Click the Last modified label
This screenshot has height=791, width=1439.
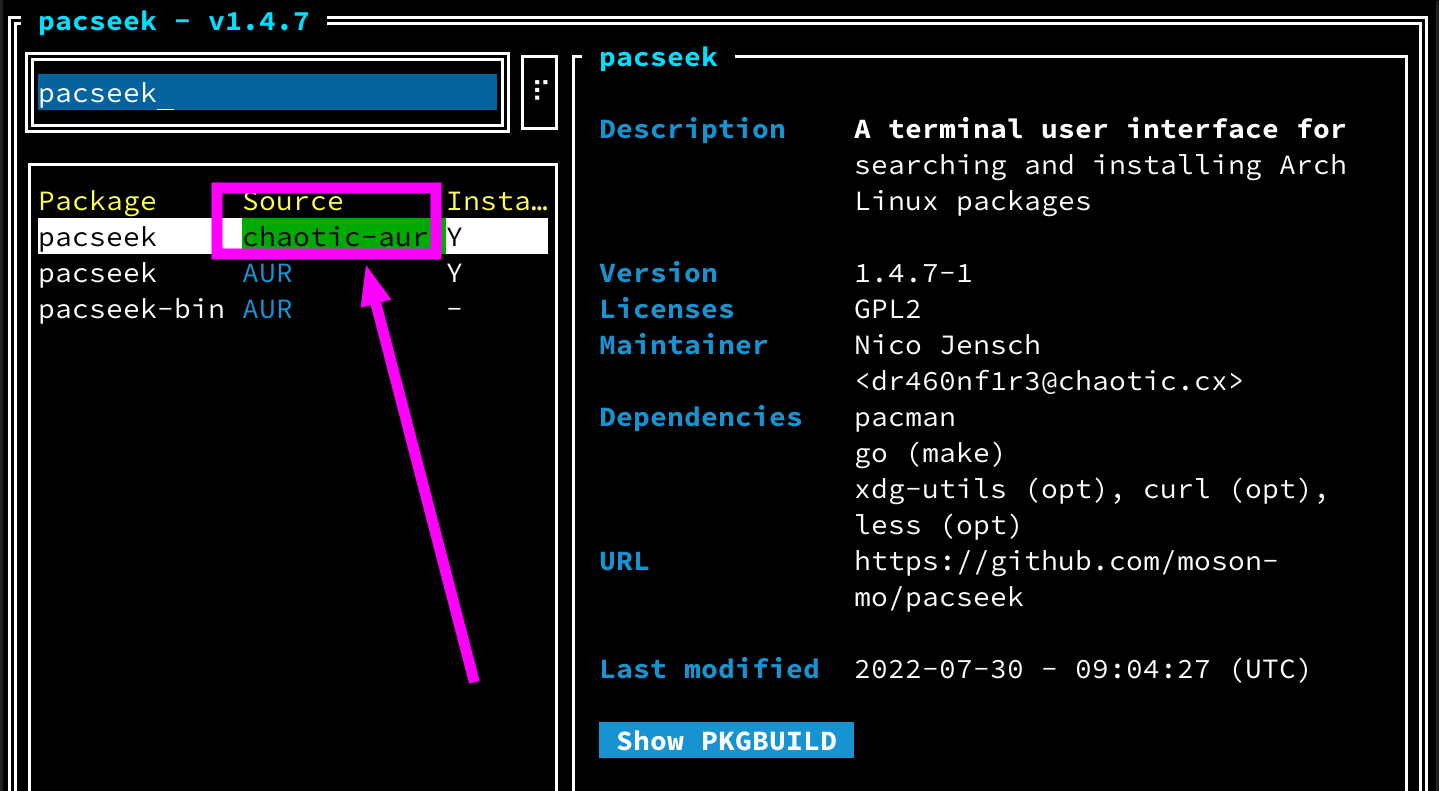click(709, 669)
